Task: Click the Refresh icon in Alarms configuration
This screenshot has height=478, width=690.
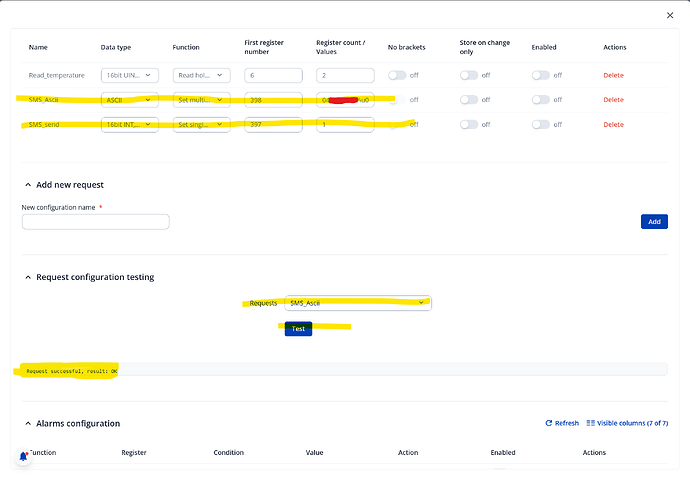Action: [x=548, y=423]
